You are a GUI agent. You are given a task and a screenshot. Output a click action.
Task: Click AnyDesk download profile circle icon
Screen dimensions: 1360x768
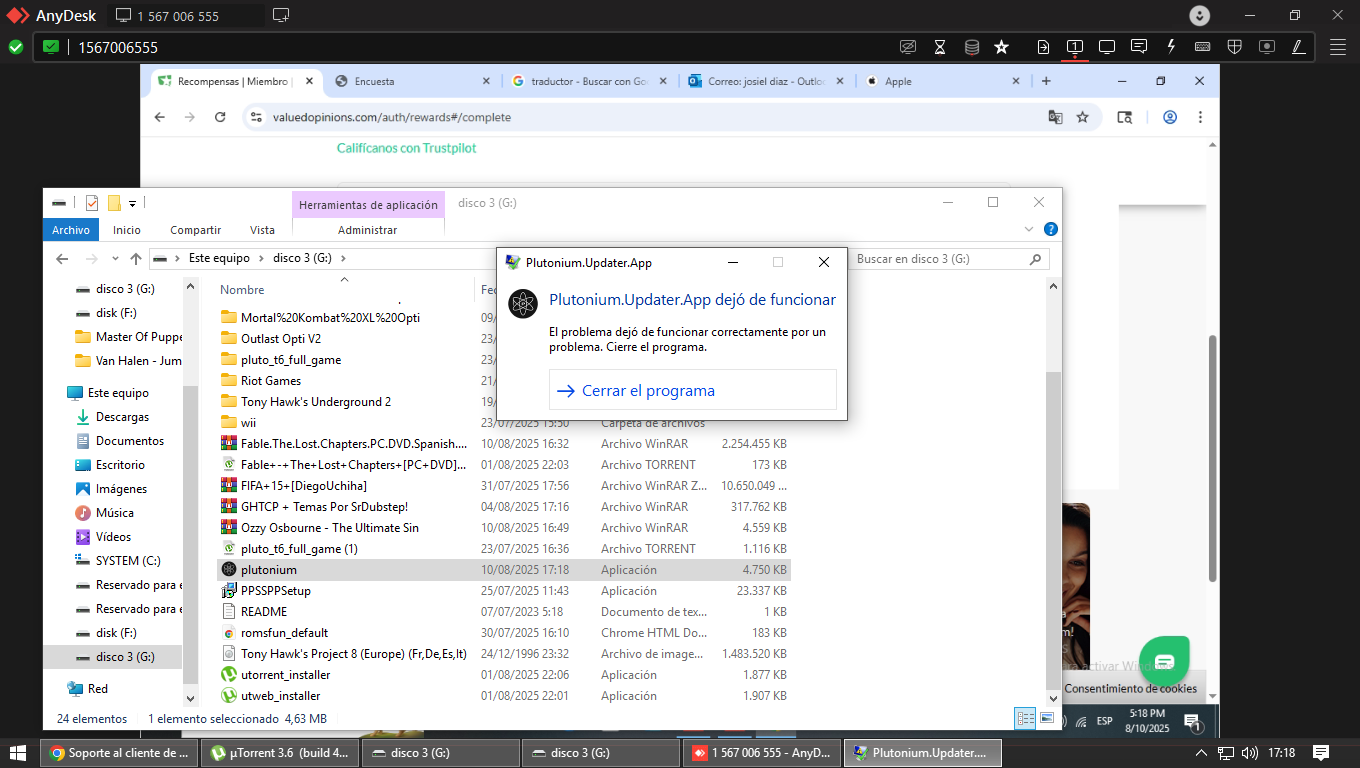coord(1200,16)
